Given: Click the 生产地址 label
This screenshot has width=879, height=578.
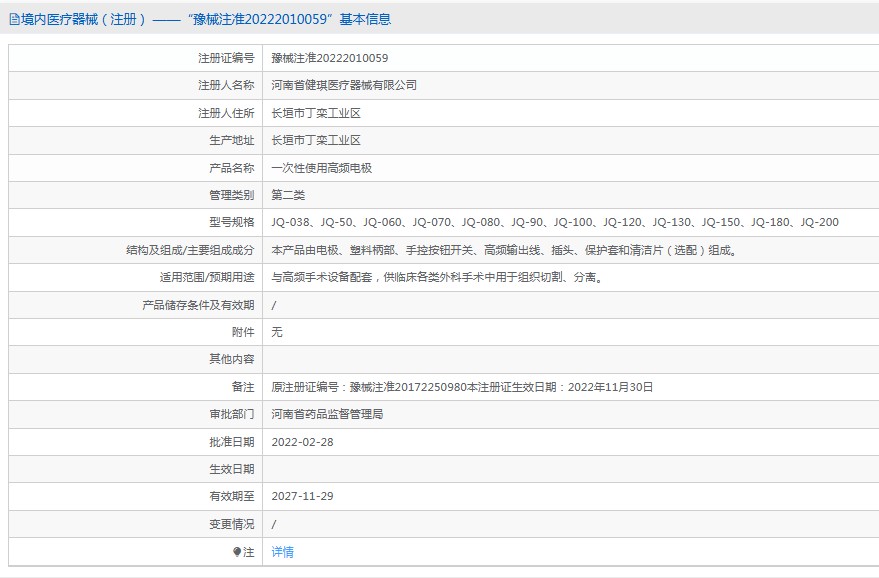Looking at the screenshot, I should [232, 140].
